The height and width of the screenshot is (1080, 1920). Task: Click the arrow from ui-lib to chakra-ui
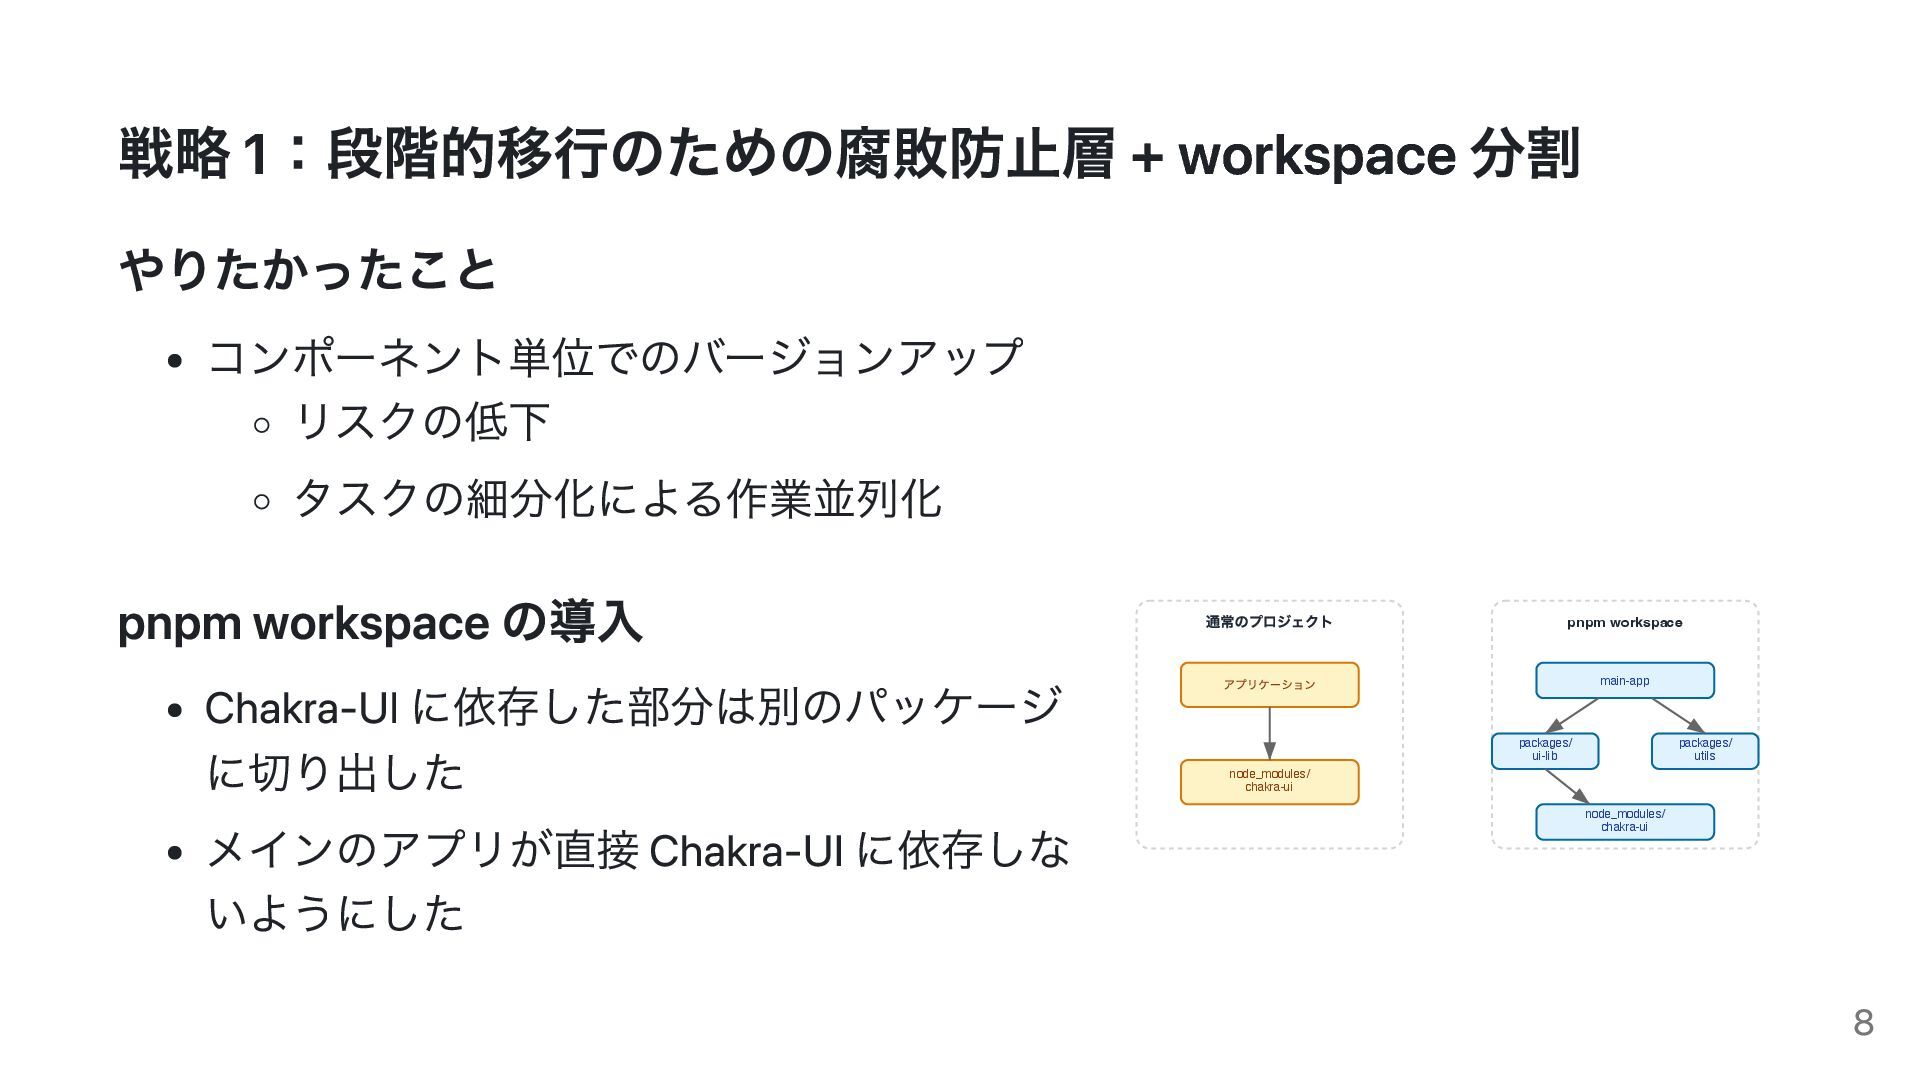coord(1567,786)
